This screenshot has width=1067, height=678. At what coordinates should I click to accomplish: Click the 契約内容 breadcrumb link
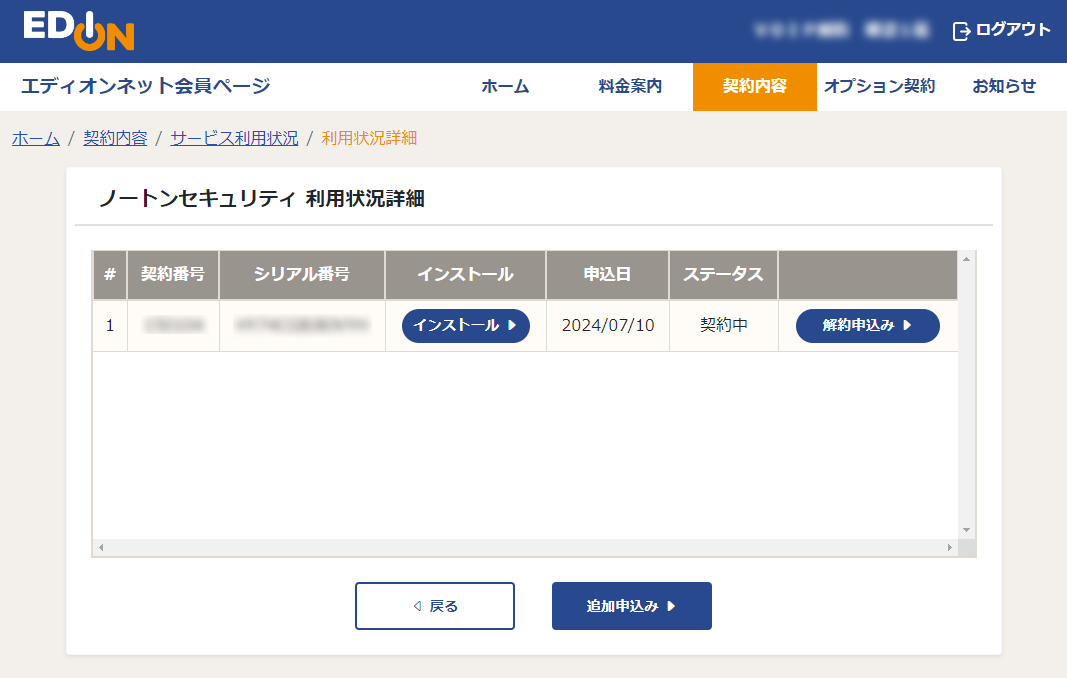[113, 139]
